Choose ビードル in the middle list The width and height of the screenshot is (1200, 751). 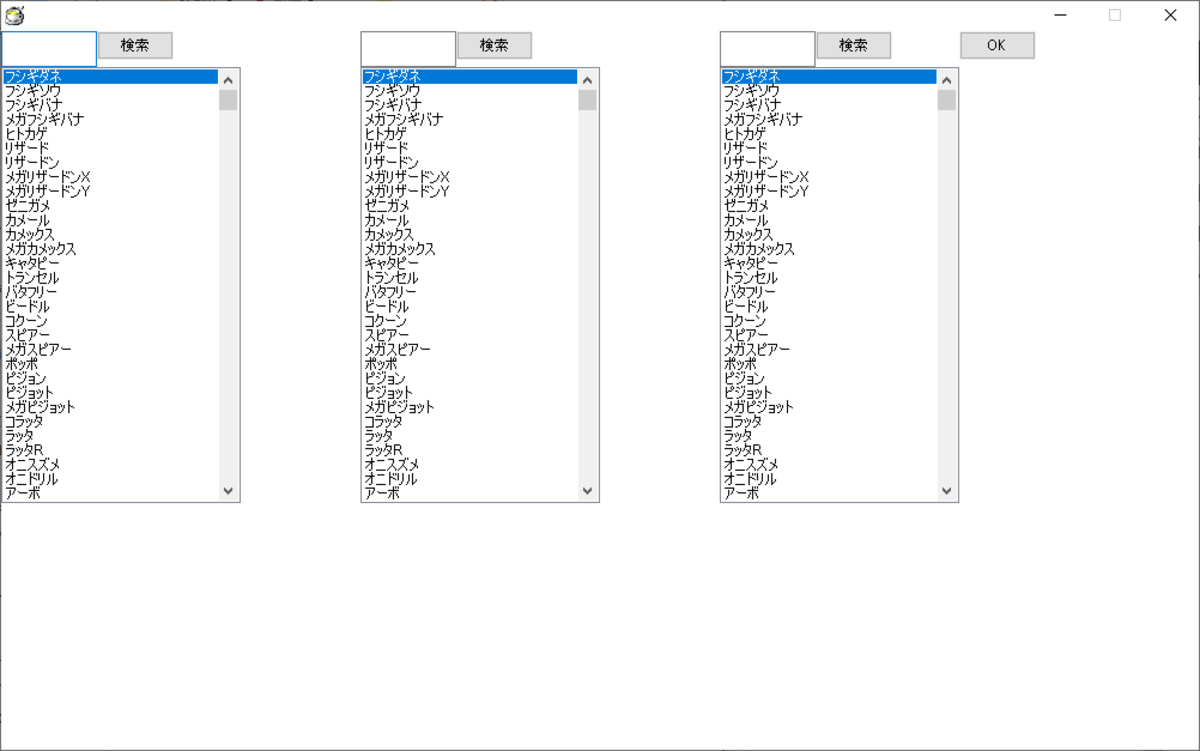point(469,307)
